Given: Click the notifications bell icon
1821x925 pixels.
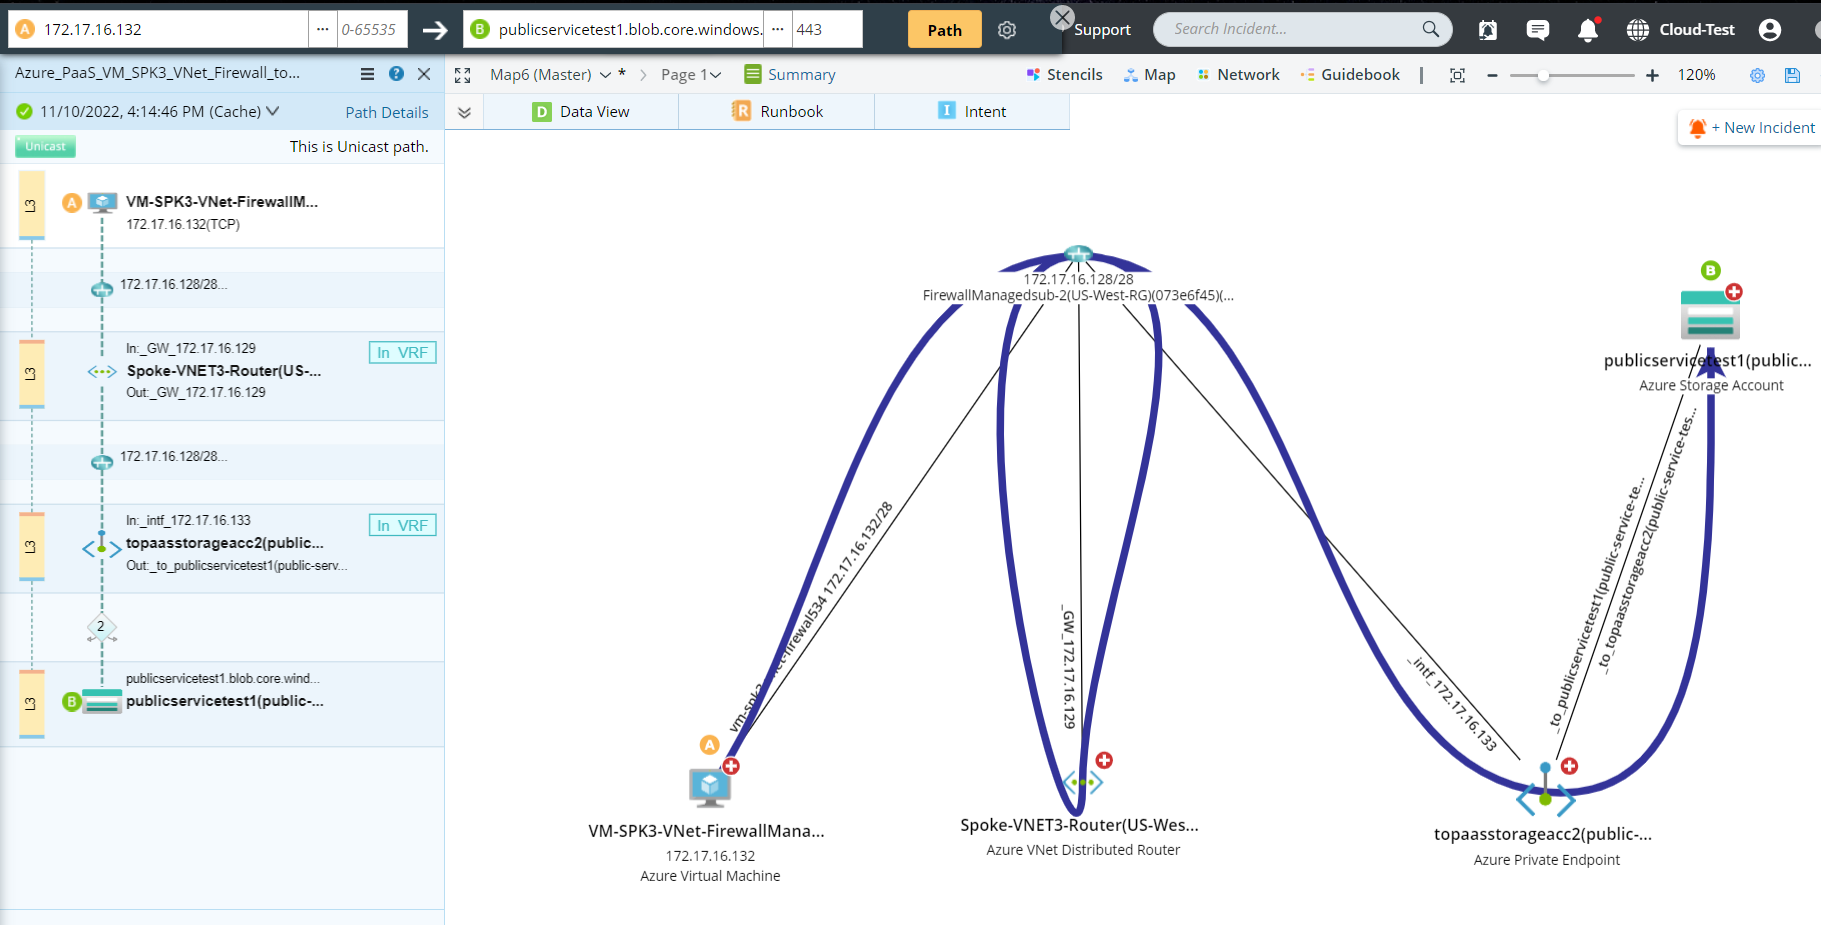Looking at the screenshot, I should coord(1587,30).
